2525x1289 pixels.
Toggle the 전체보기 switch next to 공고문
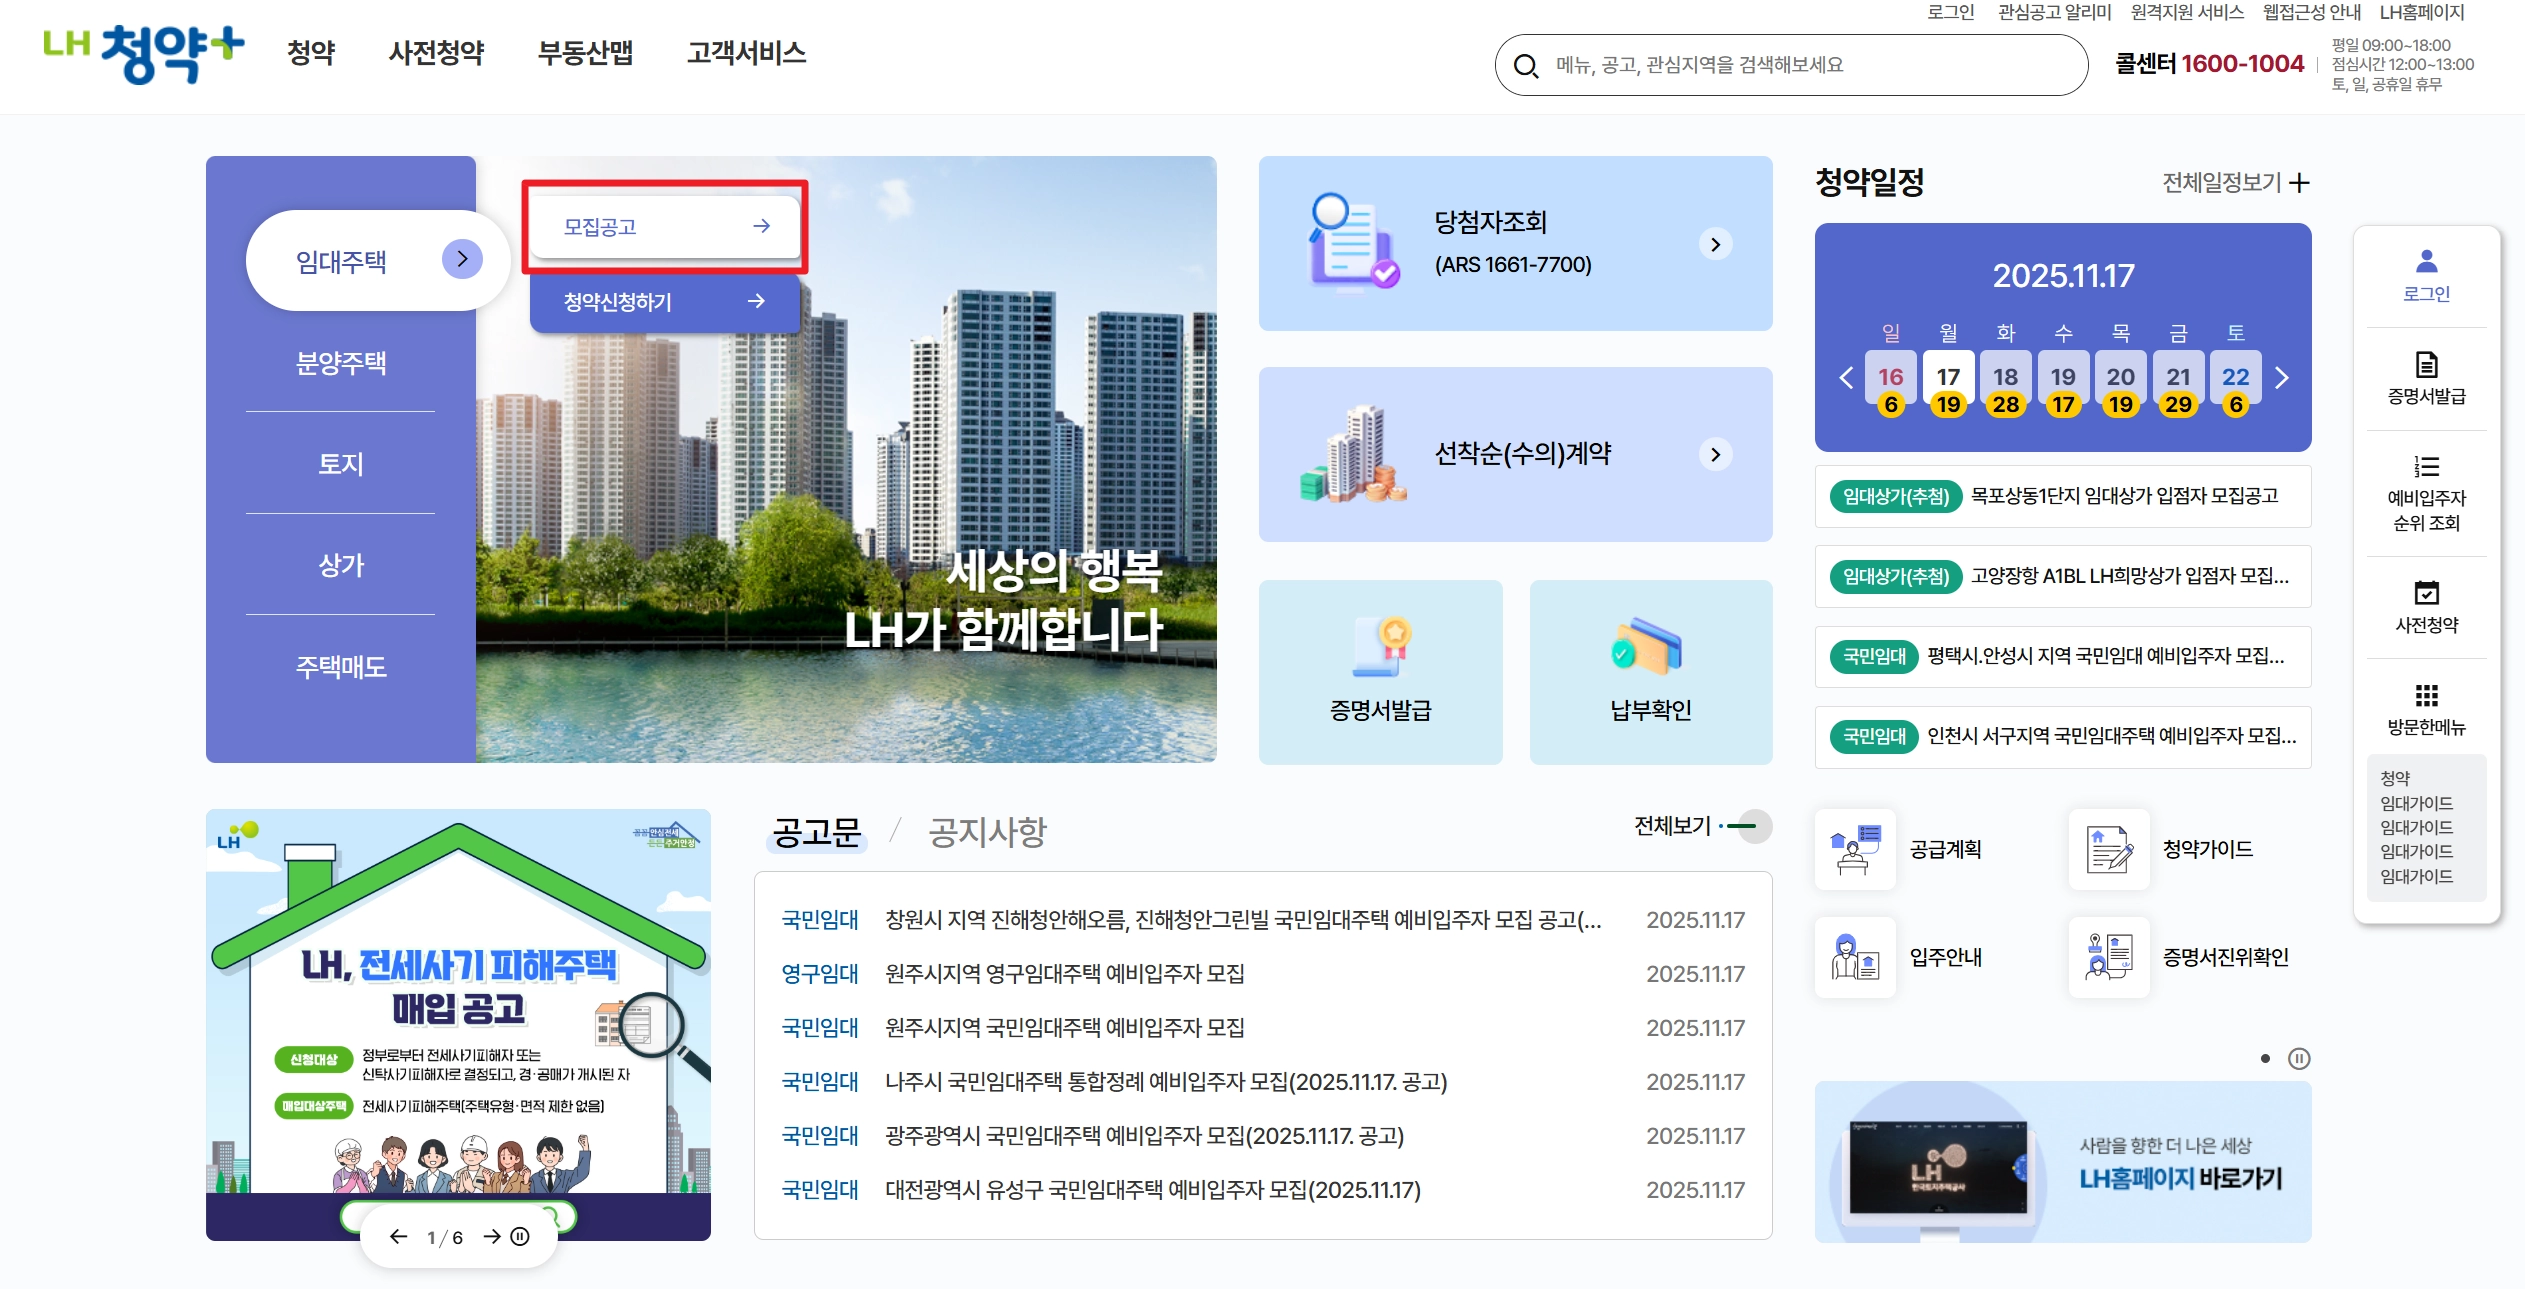[1746, 826]
